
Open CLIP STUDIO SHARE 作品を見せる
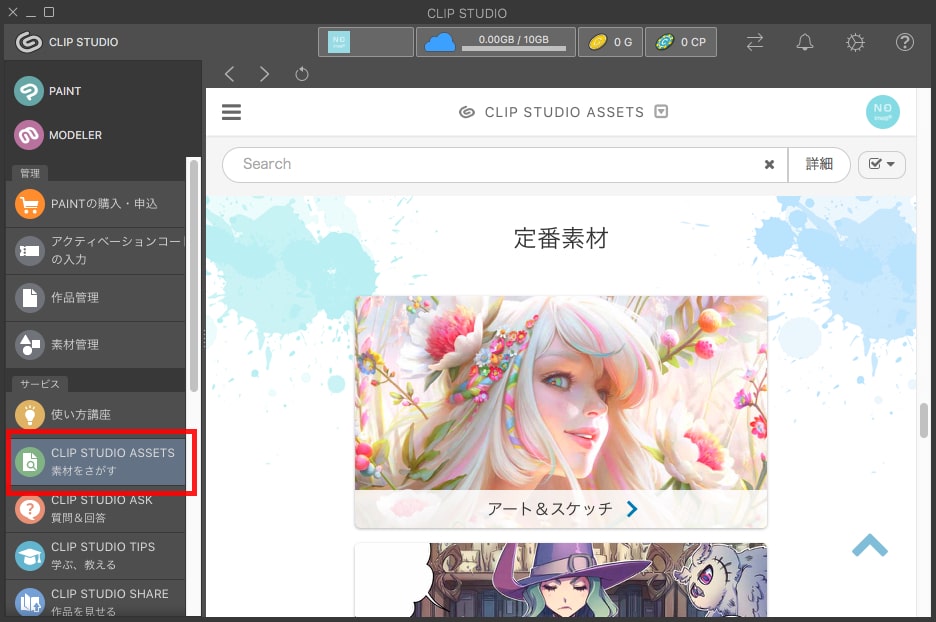tap(96, 599)
